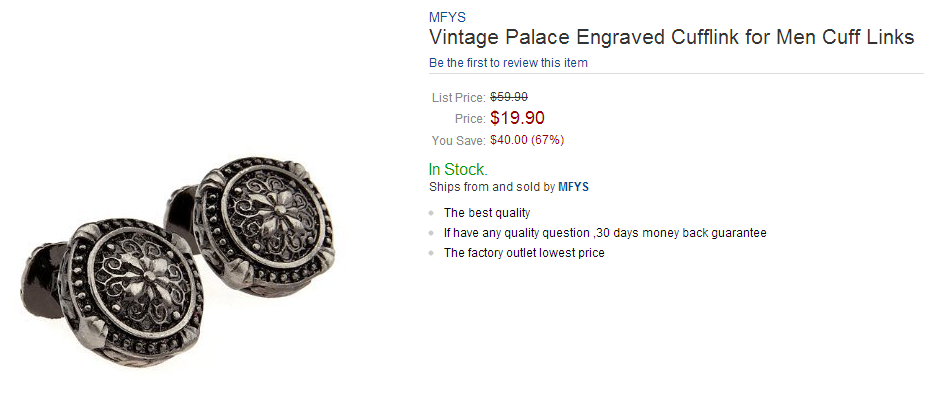The height and width of the screenshot is (410, 940).
Task: Click "The factory outlet lowest price" bullet text
Action: (x=524, y=253)
